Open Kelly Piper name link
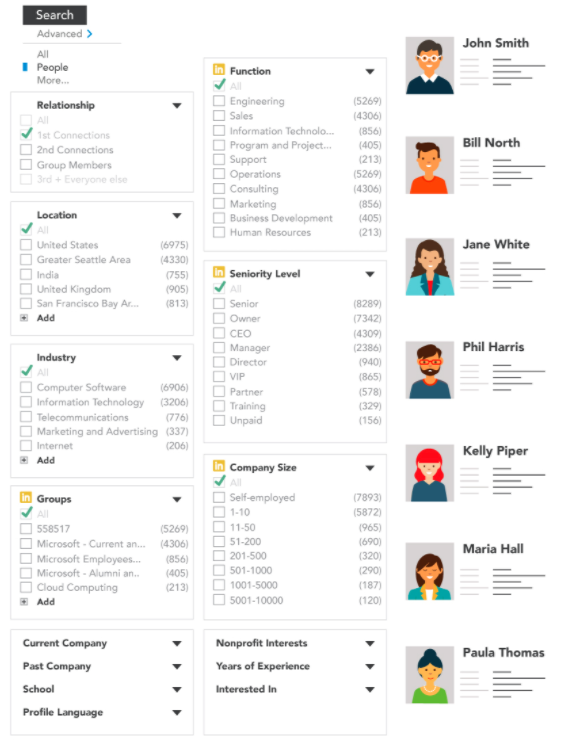This screenshot has width=581, height=743. click(495, 451)
